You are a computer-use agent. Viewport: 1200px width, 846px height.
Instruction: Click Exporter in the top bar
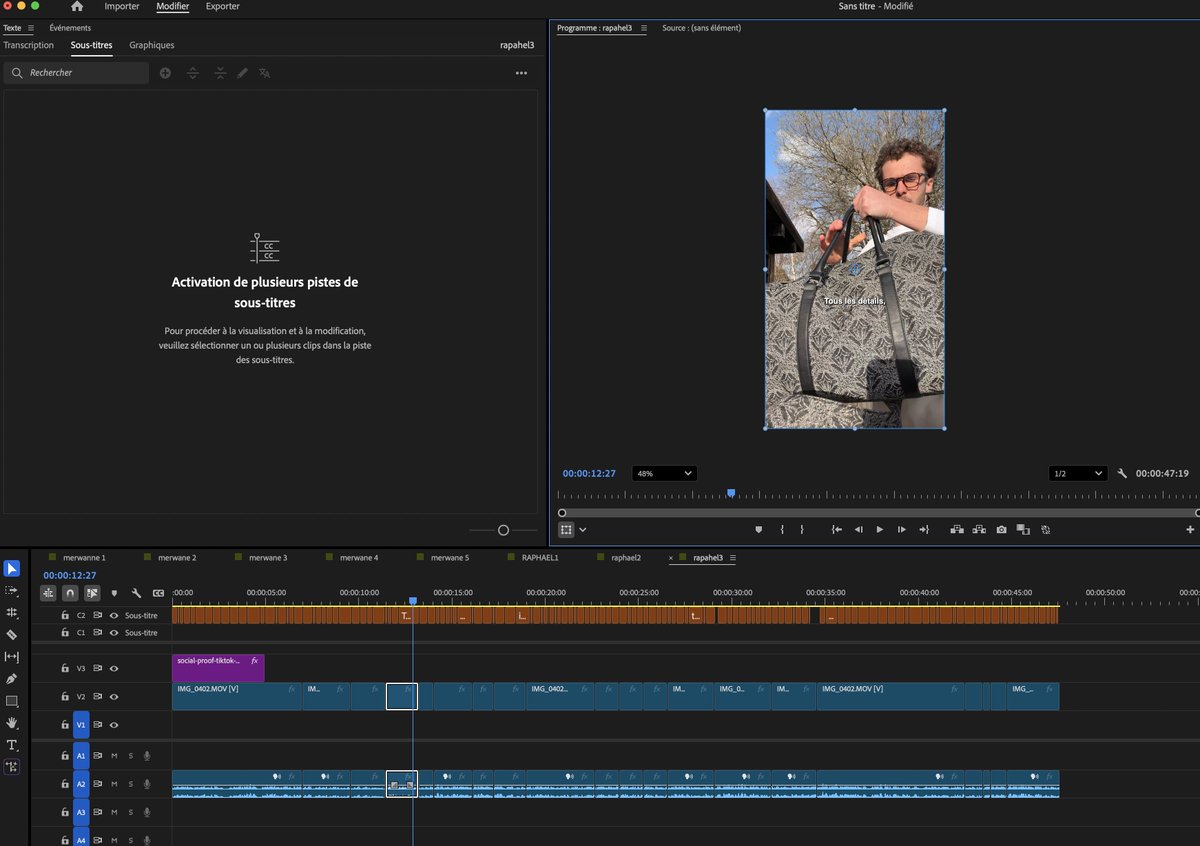point(222,7)
